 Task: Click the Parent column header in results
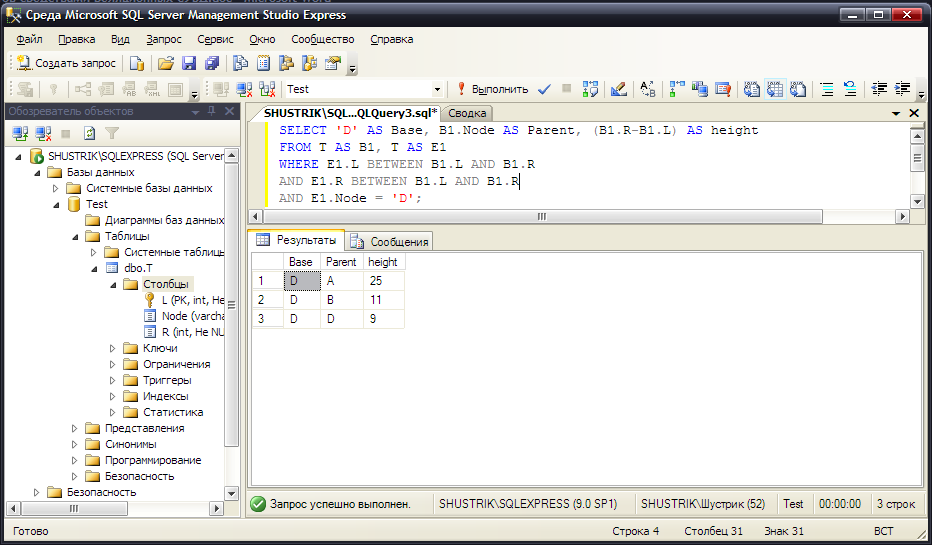coord(341,262)
